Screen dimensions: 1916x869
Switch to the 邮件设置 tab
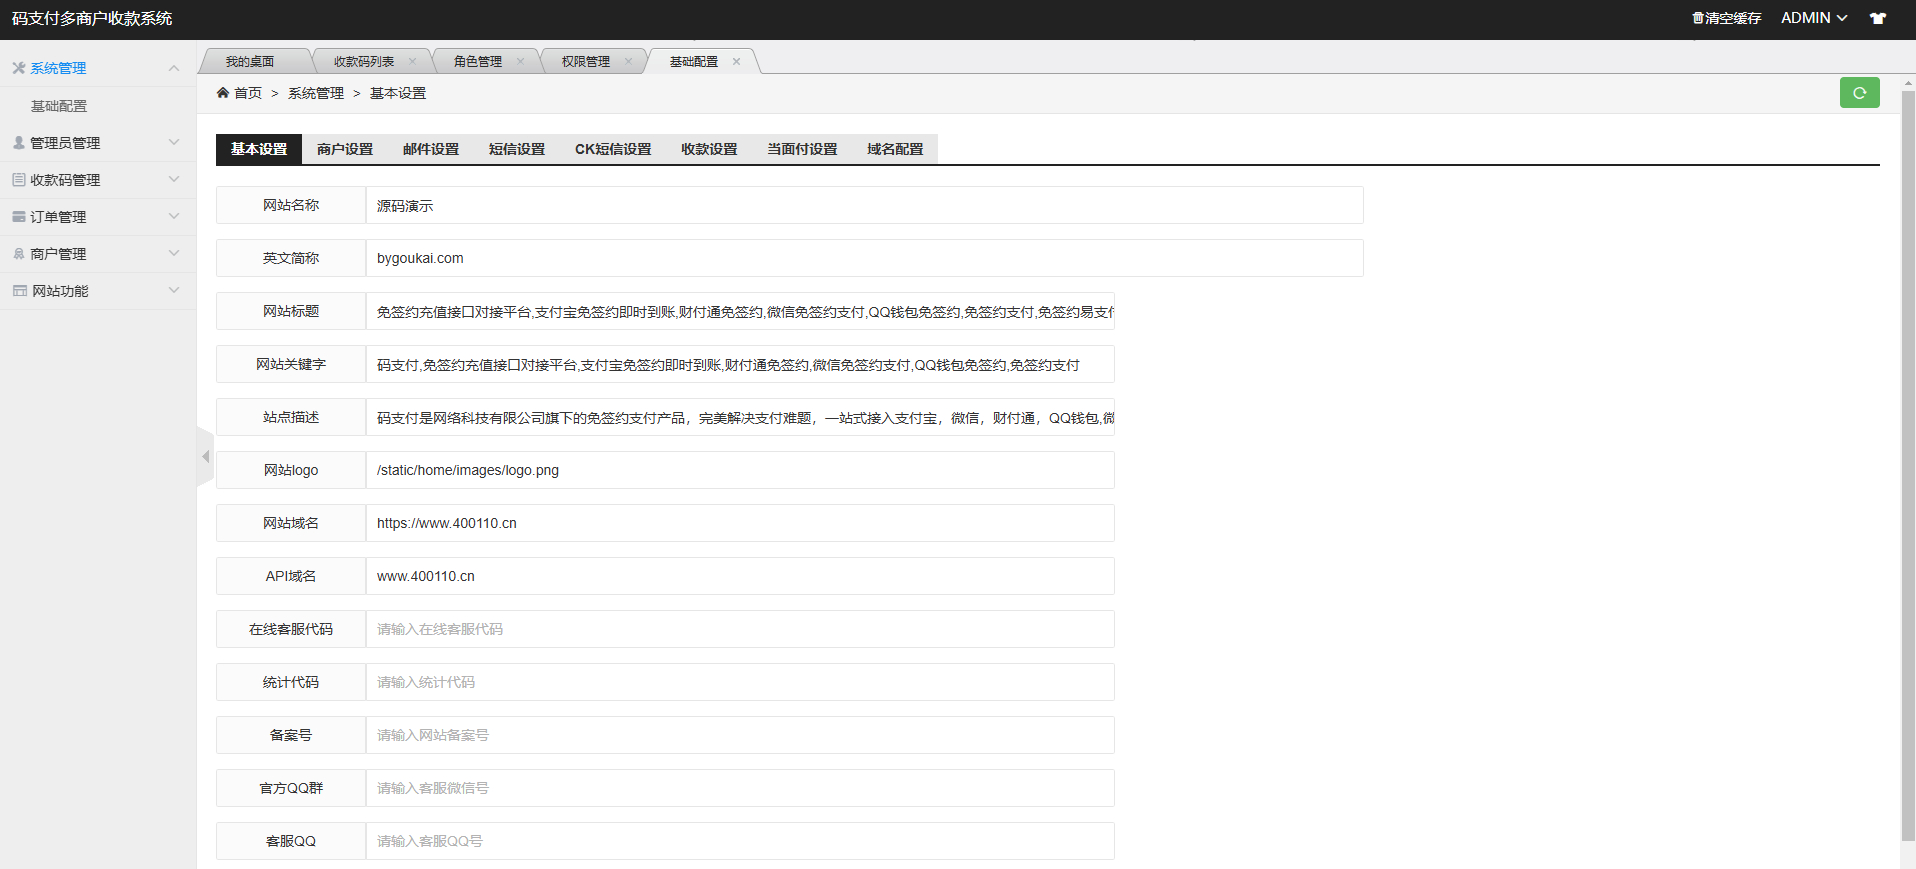pyautogui.click(x=431, y=149)
